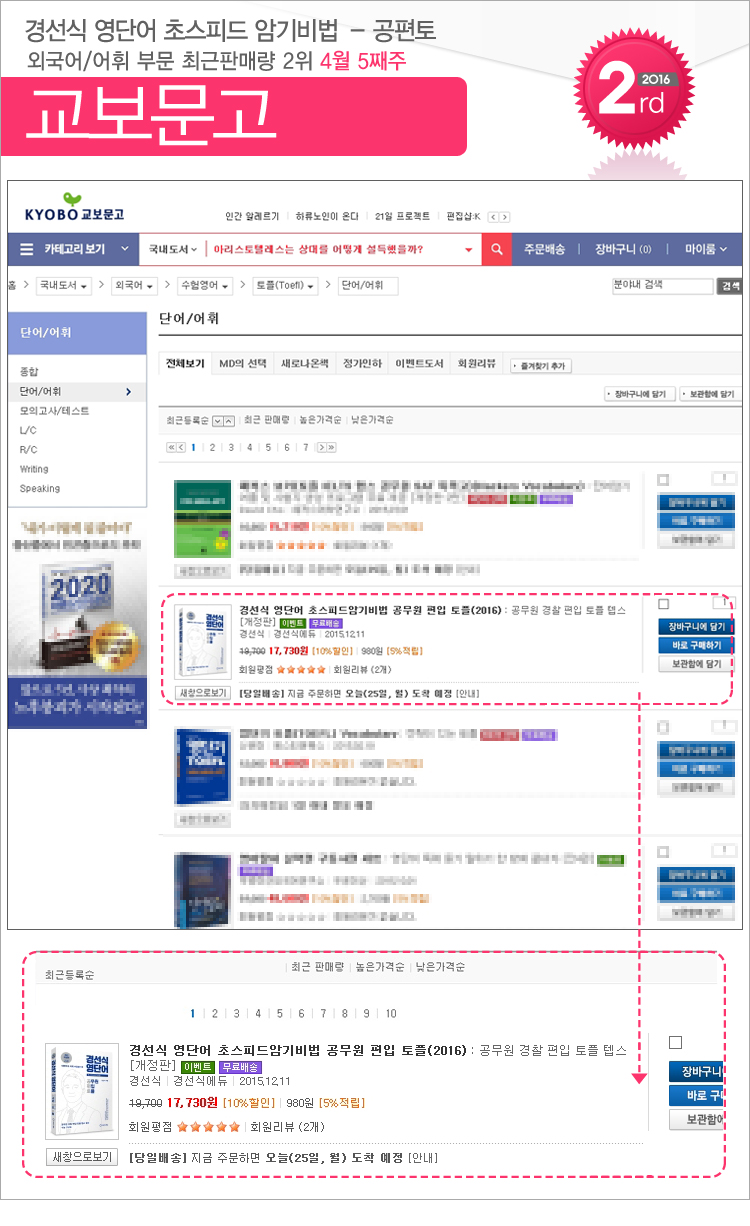This screenshot has width=750, height=1226.
Task: Tick the checkbox in the enlarged bottom listing
Action: (675, 1042)
